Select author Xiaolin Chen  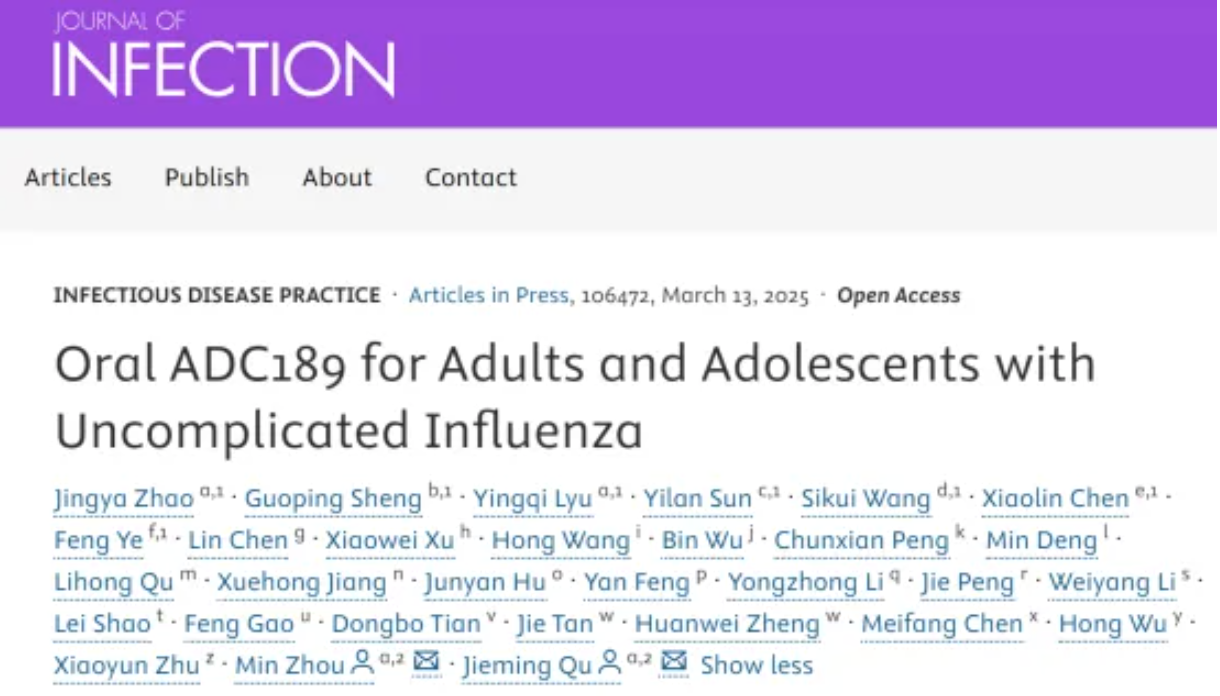click(1055, 498)
